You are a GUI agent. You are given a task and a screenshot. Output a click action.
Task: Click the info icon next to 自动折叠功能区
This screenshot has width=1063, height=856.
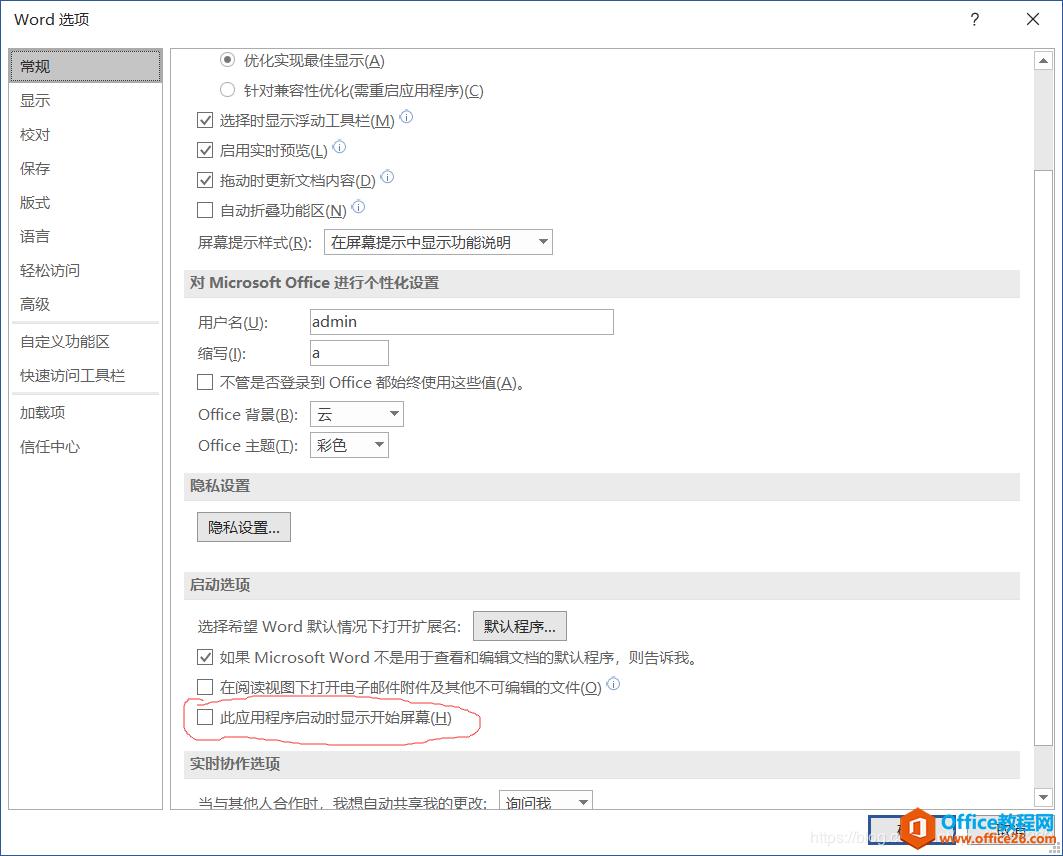[357, 208]
